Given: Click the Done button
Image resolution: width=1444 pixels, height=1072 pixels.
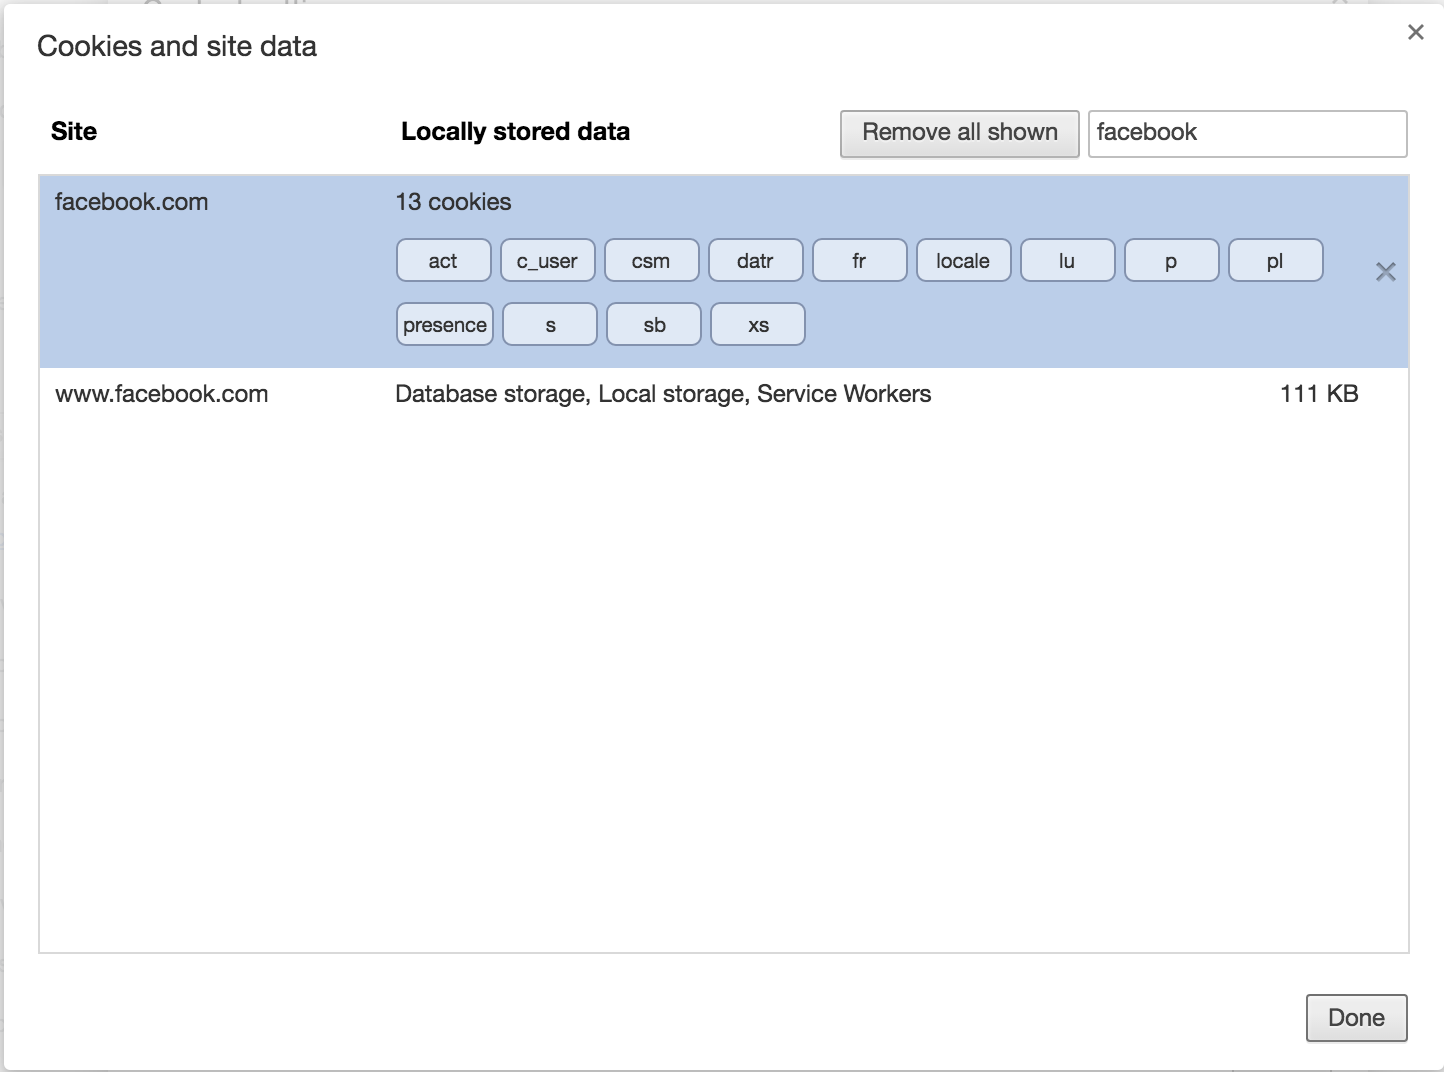Looking at the screenshot, I should click(1356, 1018).
